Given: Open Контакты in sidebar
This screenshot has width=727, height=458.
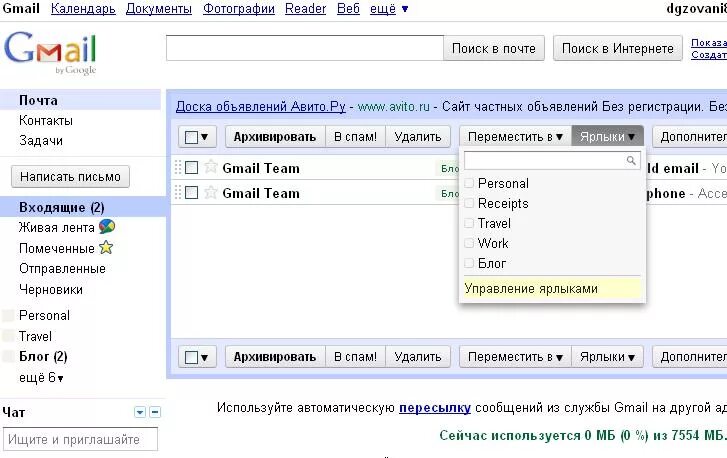Looking at the screenshot, I should coord(45,121).
